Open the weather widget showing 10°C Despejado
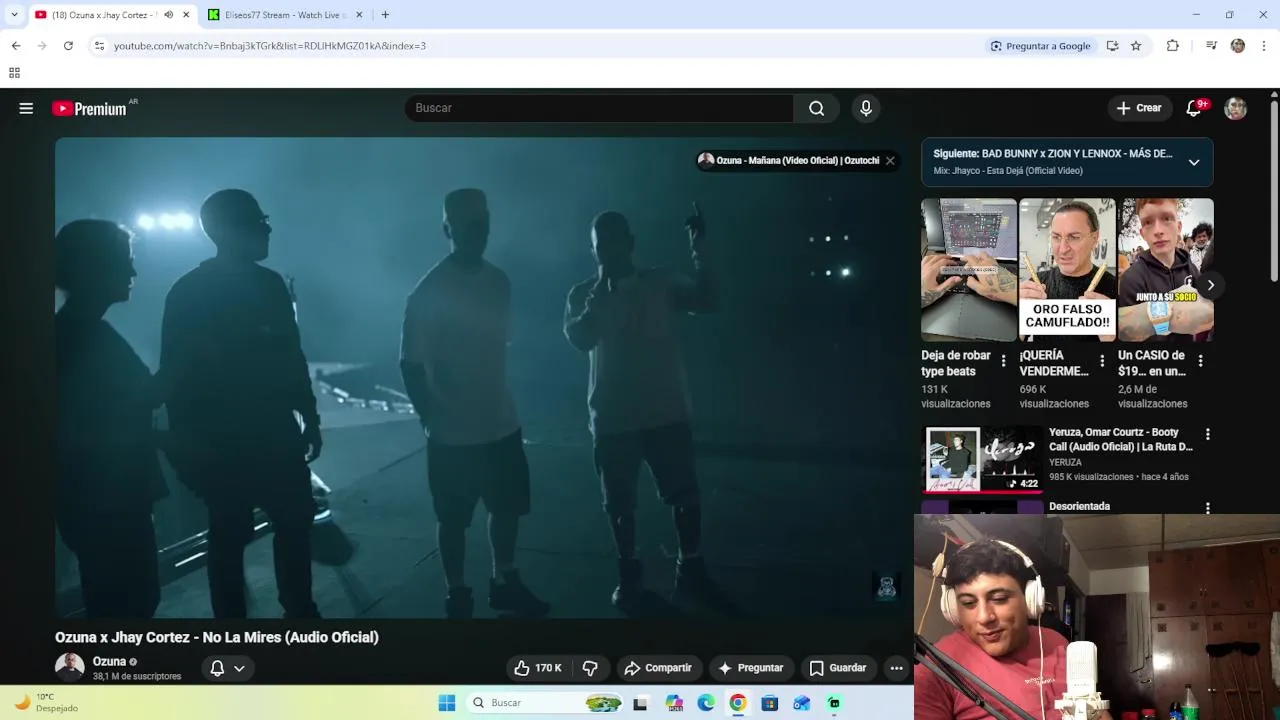Viewport: 1280px width, 720px height. [x=45, y=703]
